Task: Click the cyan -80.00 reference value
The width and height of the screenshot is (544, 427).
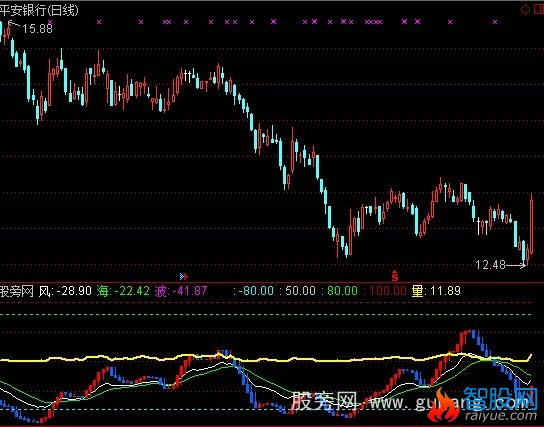Action: 256,291
